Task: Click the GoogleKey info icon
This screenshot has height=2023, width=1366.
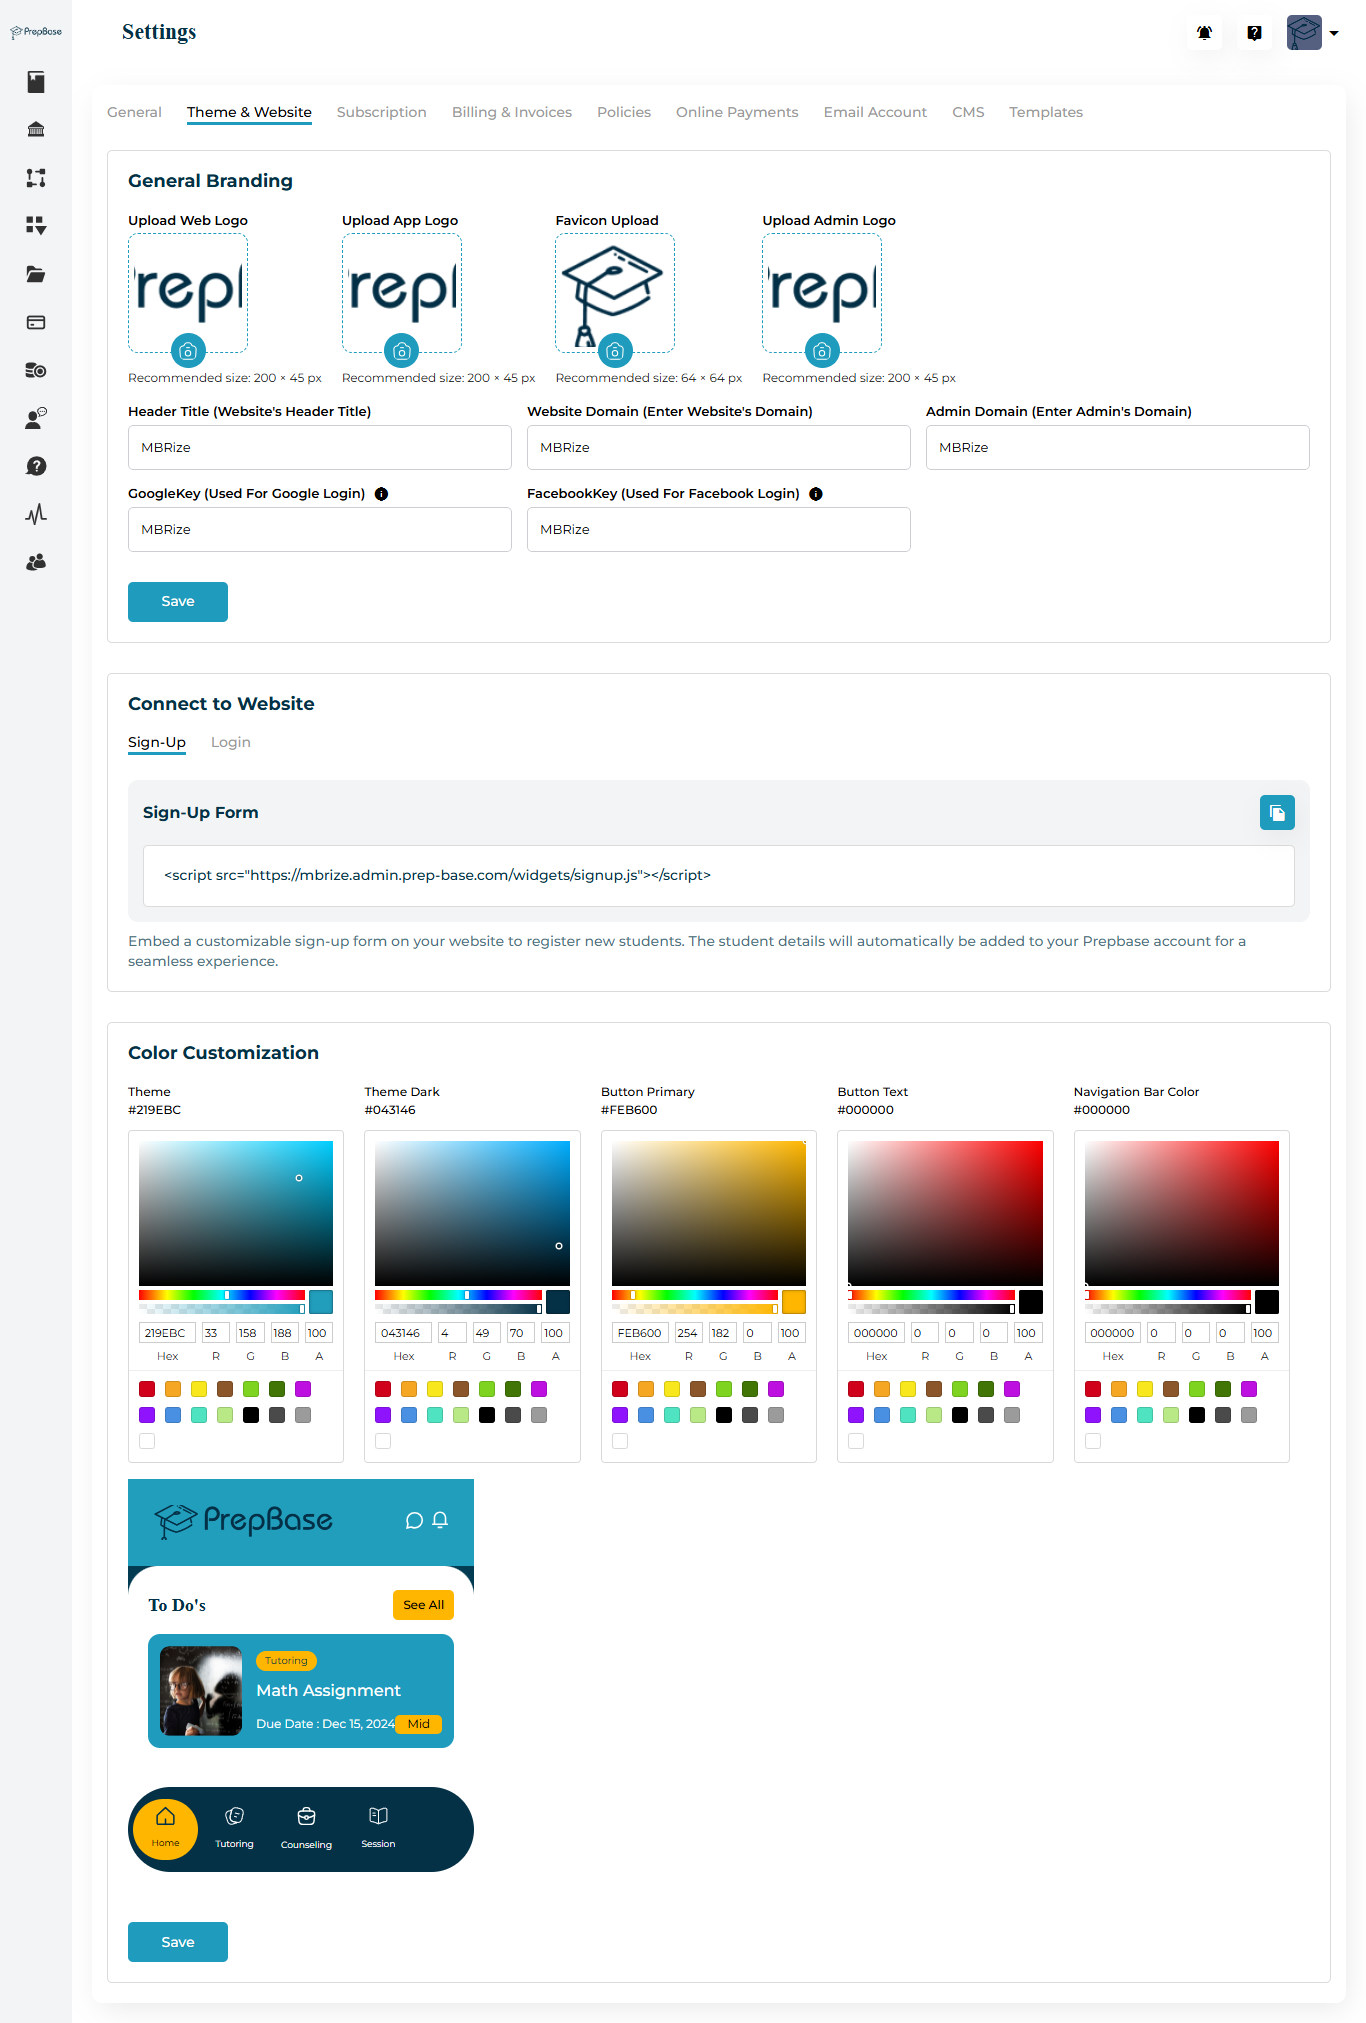Action: coord(381,494)
